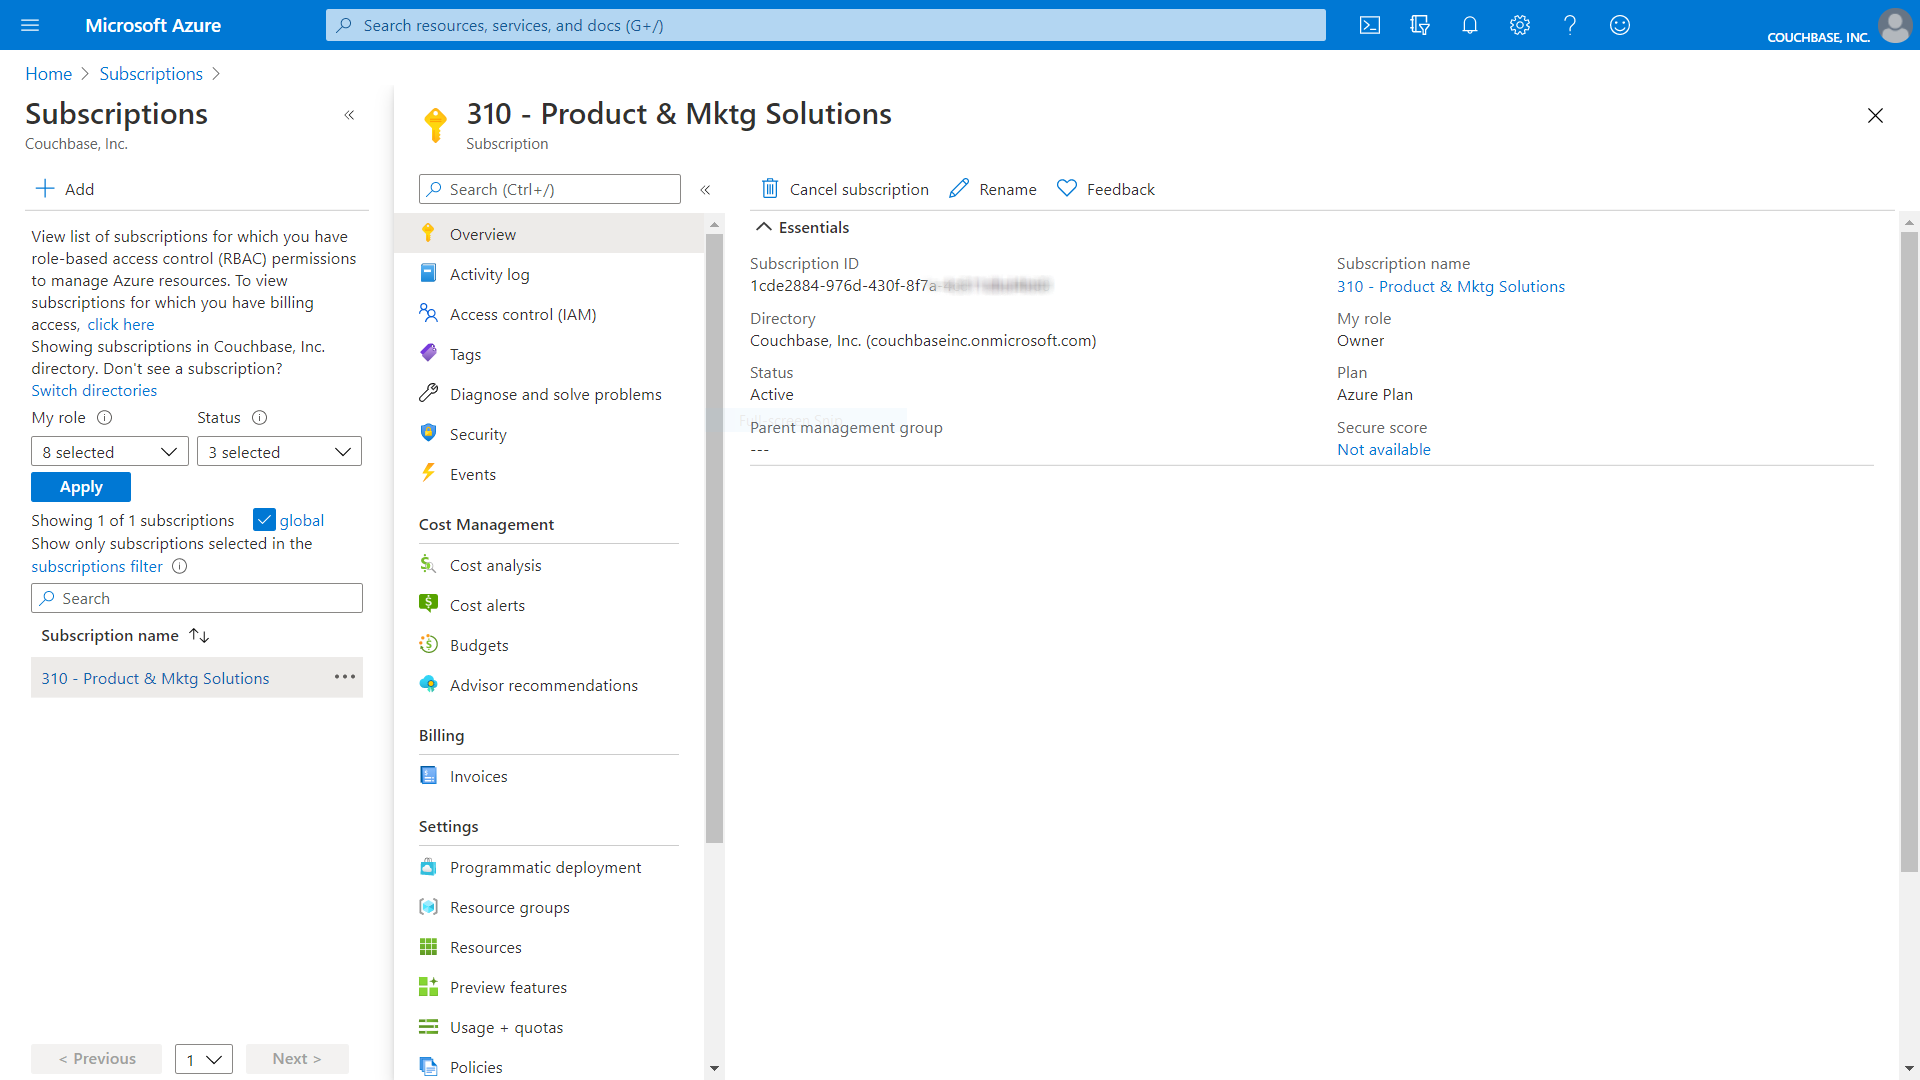Select Cost analysis in the menu

click(495, 565)
